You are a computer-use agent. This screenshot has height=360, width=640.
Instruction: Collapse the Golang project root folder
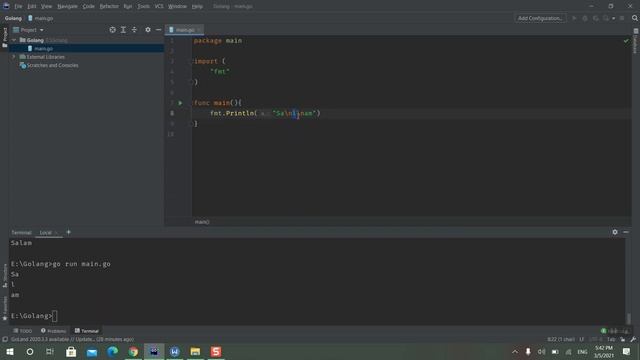tap(14, 40)
